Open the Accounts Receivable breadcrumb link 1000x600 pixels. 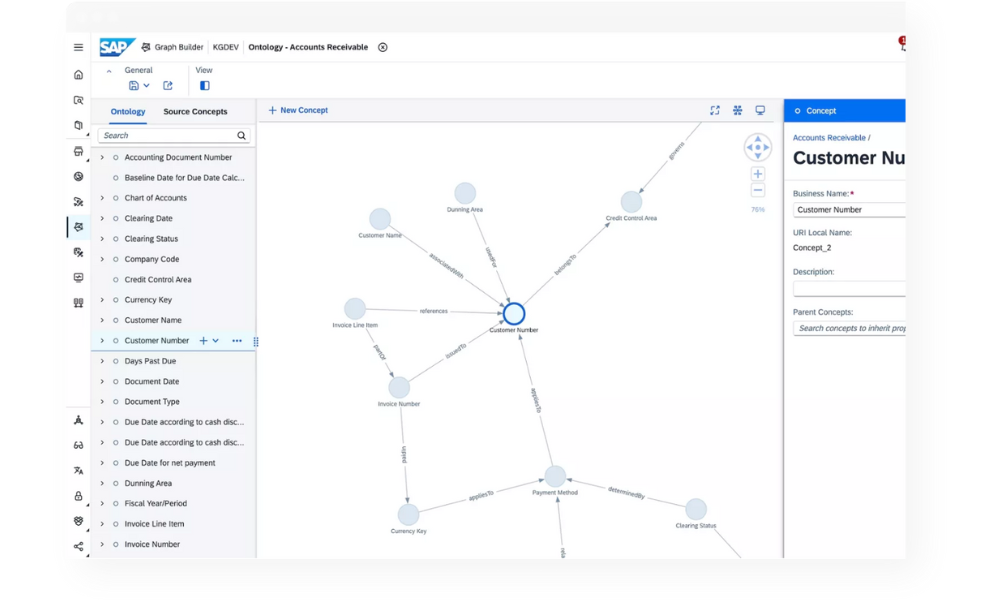point(829,138)
